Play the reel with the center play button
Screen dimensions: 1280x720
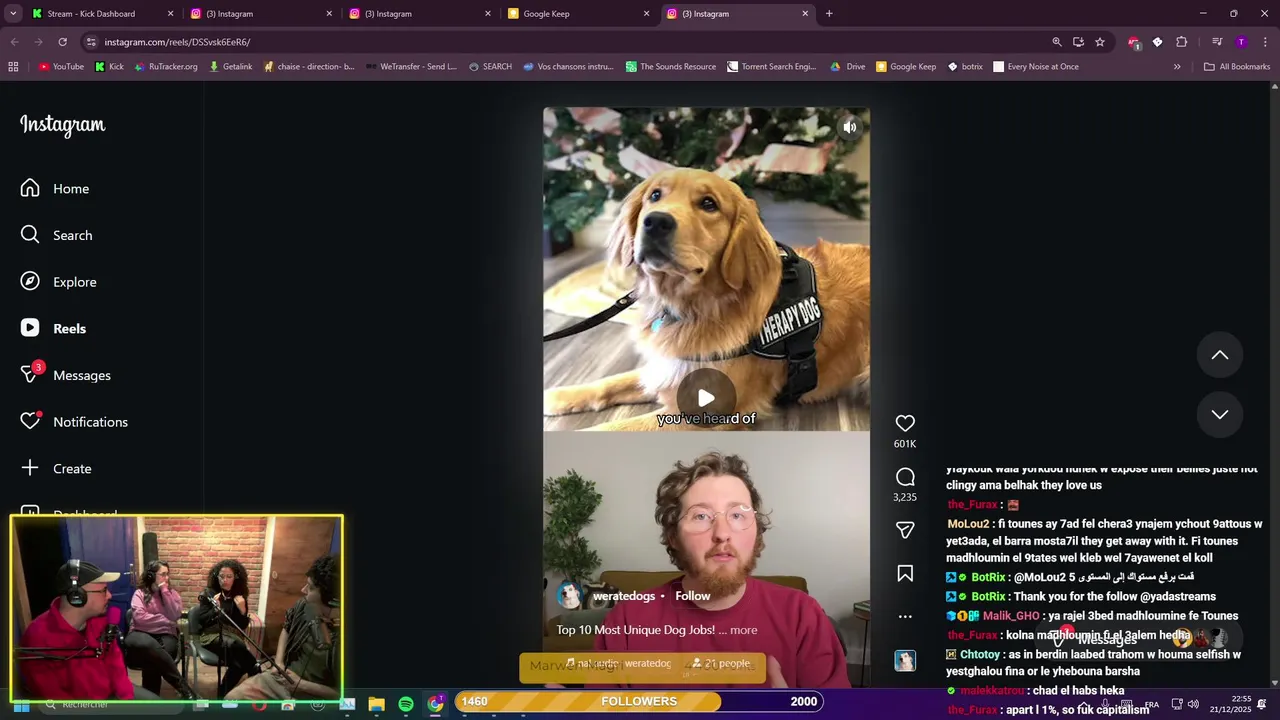point(706,398)
